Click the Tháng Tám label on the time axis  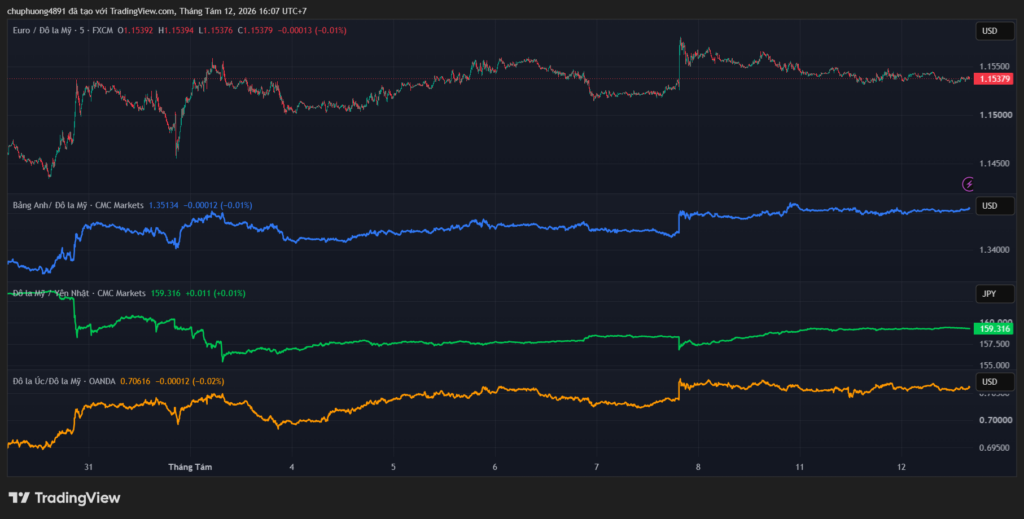click(x=190, y=467)
